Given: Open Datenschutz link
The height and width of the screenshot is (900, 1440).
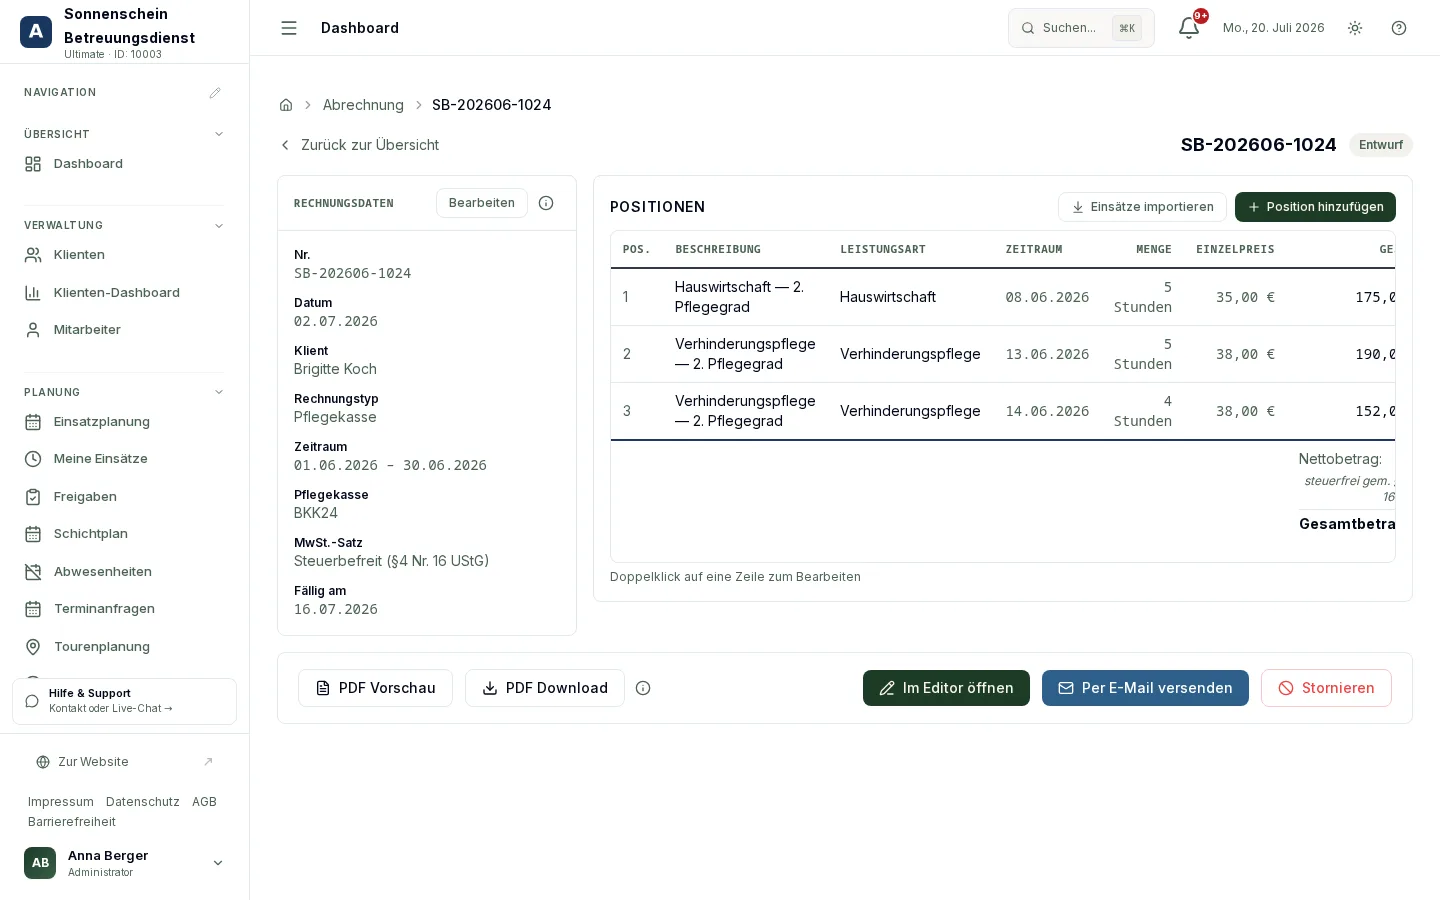Looking at the screenshot, I should [x=143, y=802].
